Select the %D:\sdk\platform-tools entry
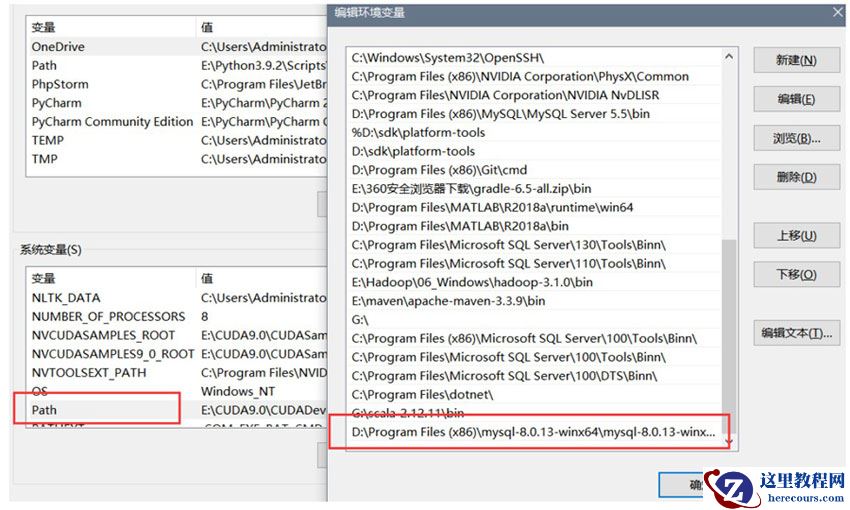The height and width of the screenshot is (510, 850). [x=535, y=132]
